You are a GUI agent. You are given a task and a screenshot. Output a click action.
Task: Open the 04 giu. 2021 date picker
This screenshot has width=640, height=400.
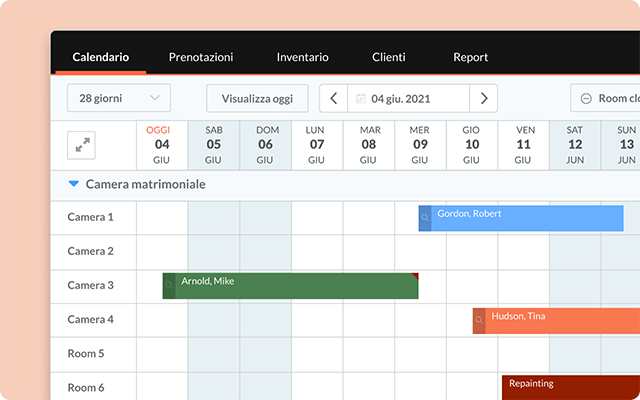(x=408, y=98)
